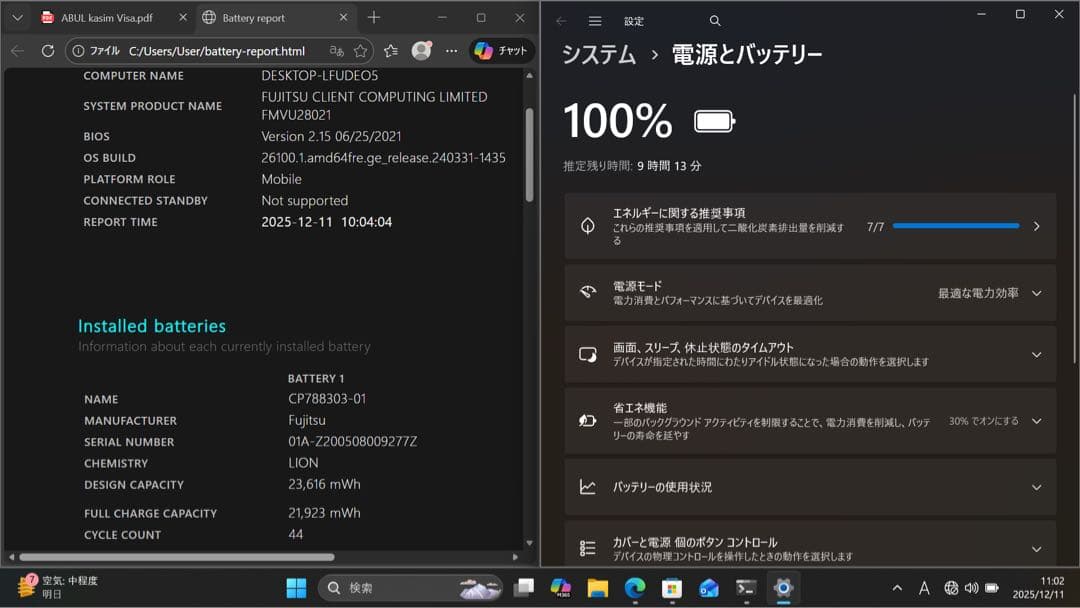
Task: Click the favorites star in Edge's address bar
Action: 358,50
